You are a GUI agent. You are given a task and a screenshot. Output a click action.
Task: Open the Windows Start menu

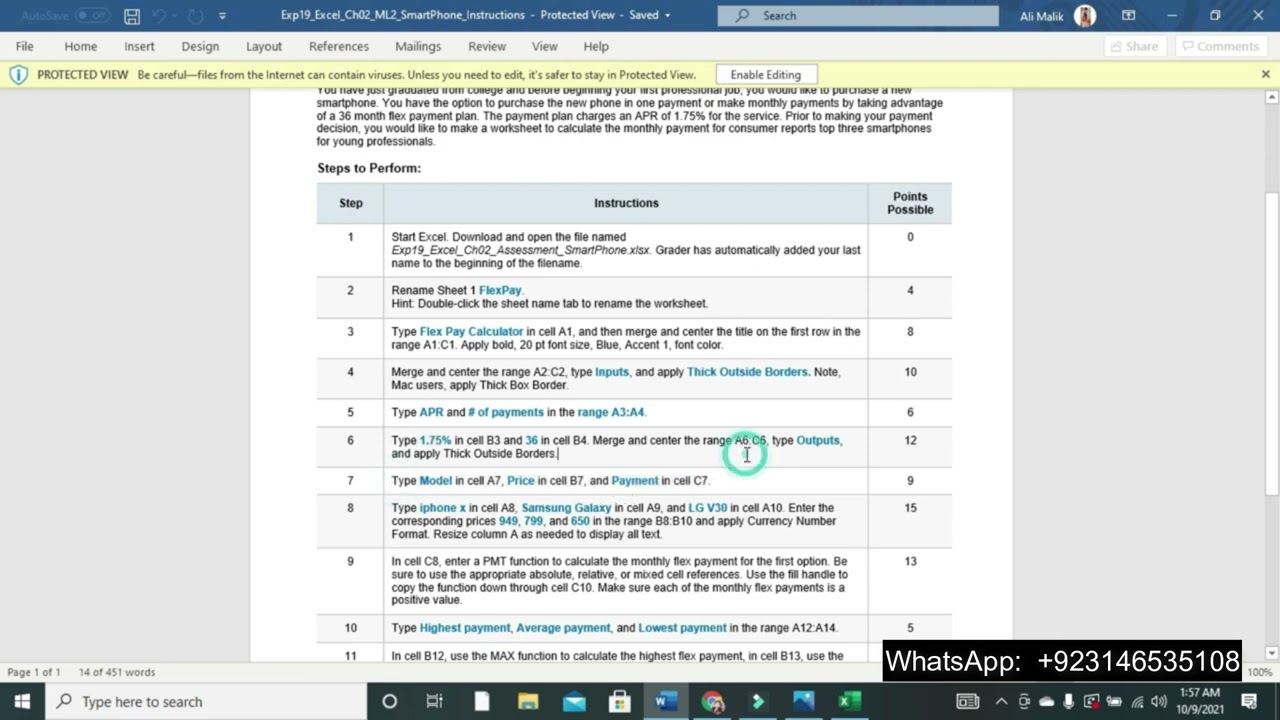[22, 701]
